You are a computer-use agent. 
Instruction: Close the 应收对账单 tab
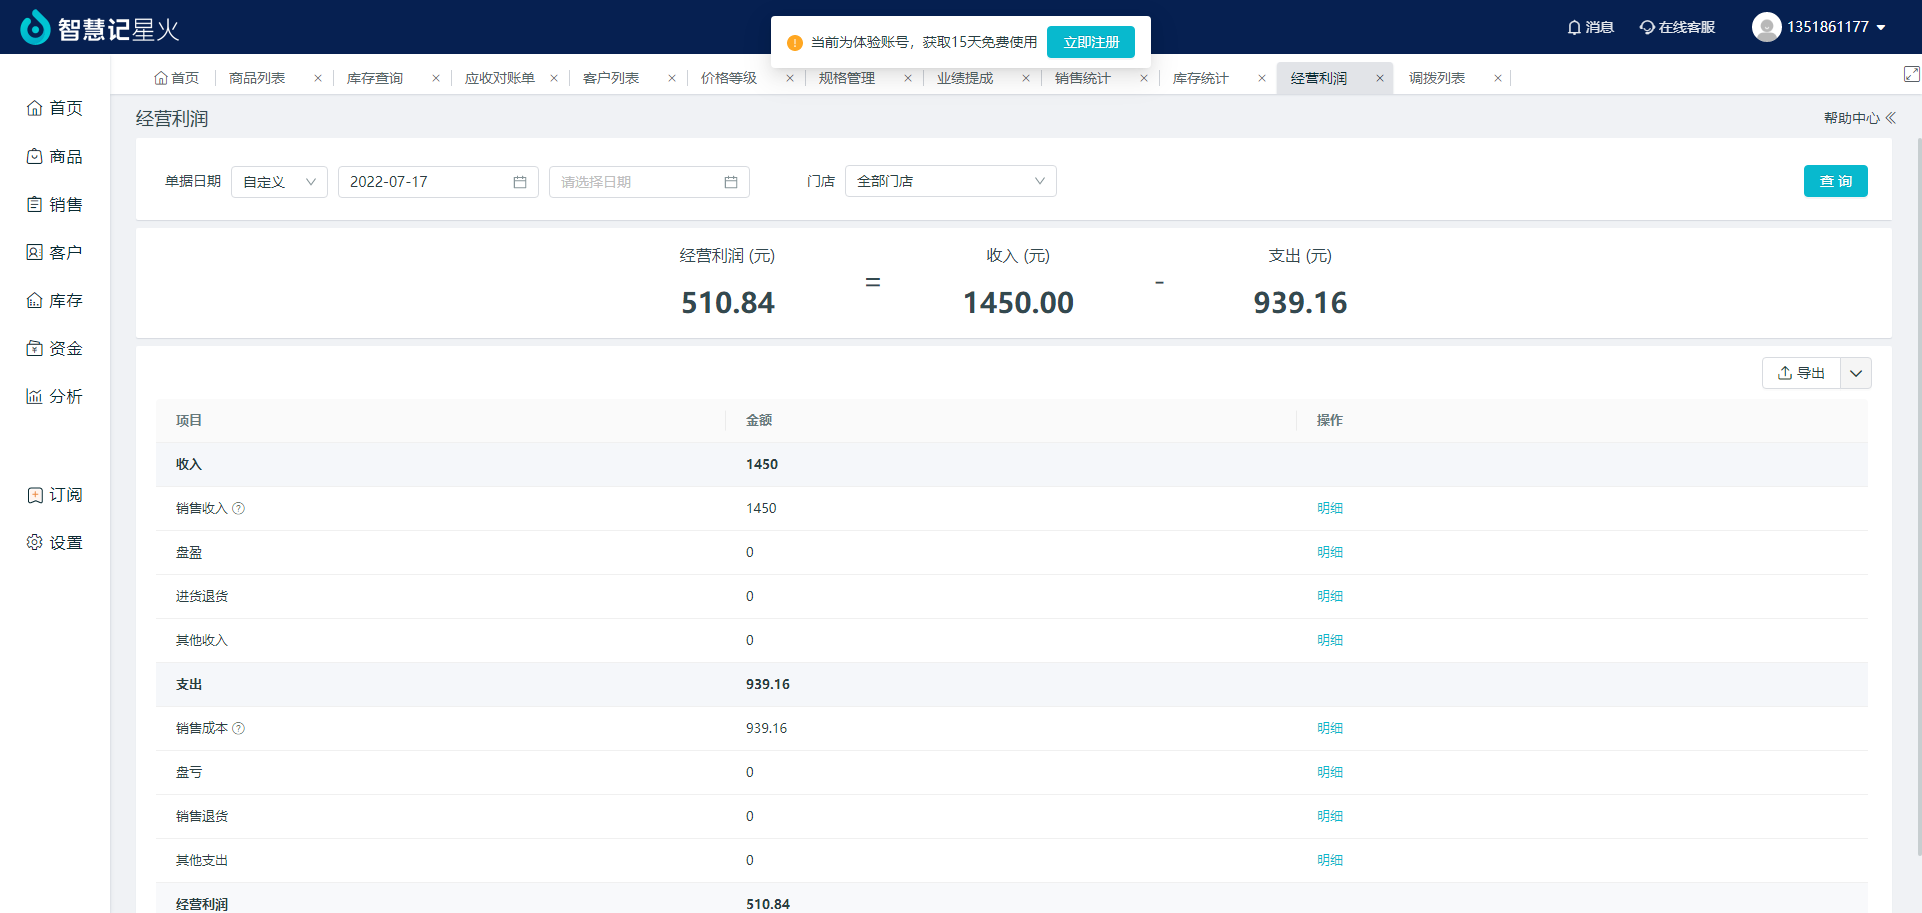(x=554, y=78)
